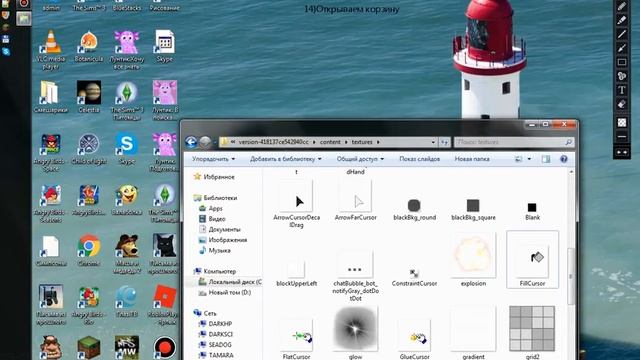Select Сеть in navigation pane
This screenshot has width=640, height=360.
point(205,313)
